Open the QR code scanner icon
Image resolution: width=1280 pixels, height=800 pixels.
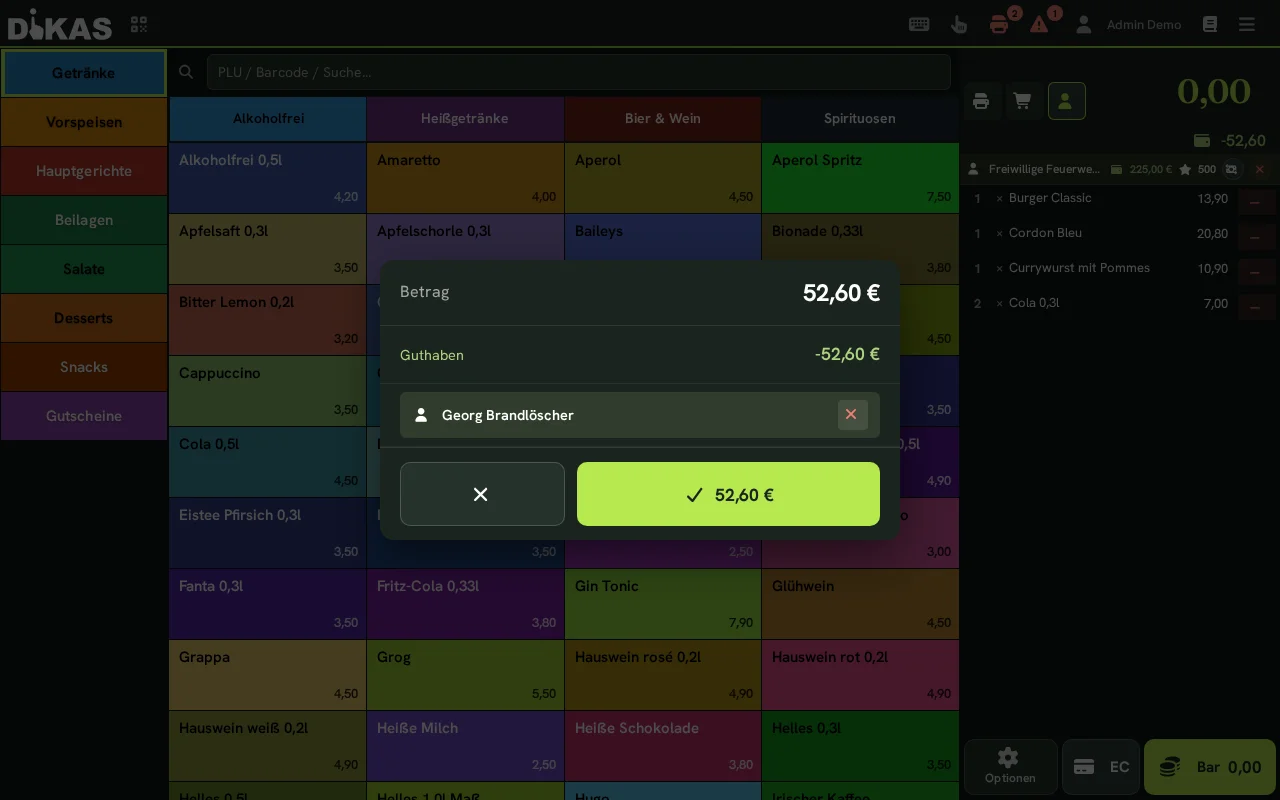coord(139,25)
